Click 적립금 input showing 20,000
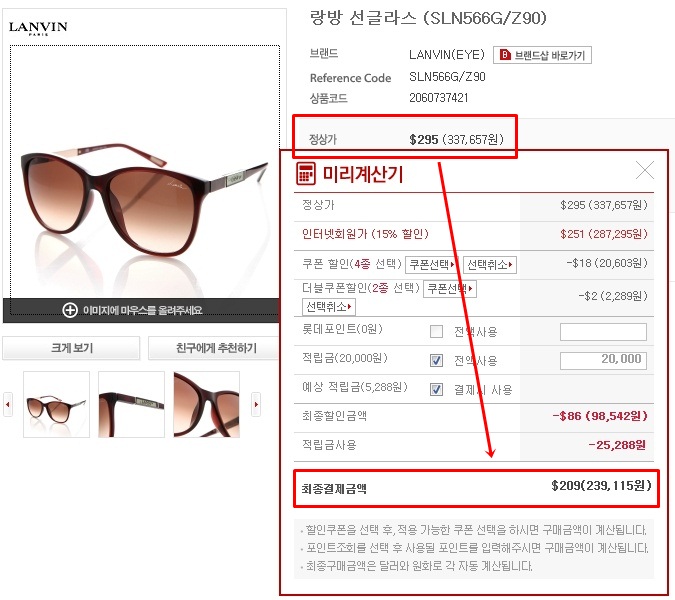 point(603,360)
